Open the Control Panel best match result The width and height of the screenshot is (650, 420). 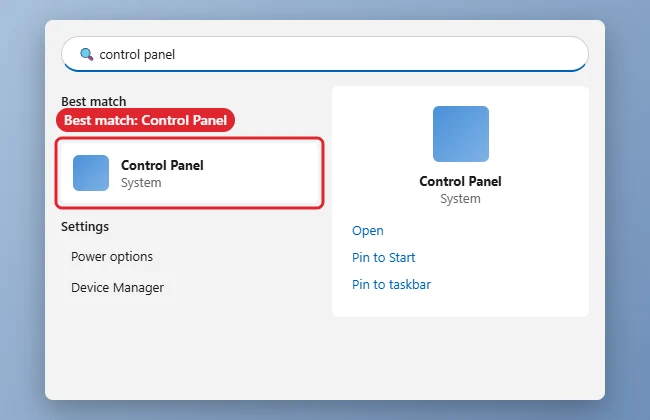pyautogui.click(x=189, y=173)
